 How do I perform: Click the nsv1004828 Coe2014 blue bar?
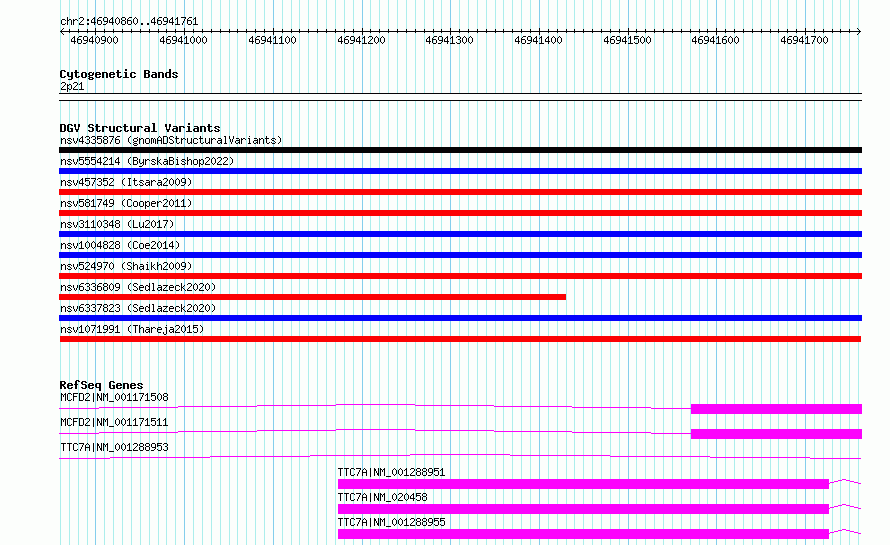pyautogui.click(x=460, y=255)
